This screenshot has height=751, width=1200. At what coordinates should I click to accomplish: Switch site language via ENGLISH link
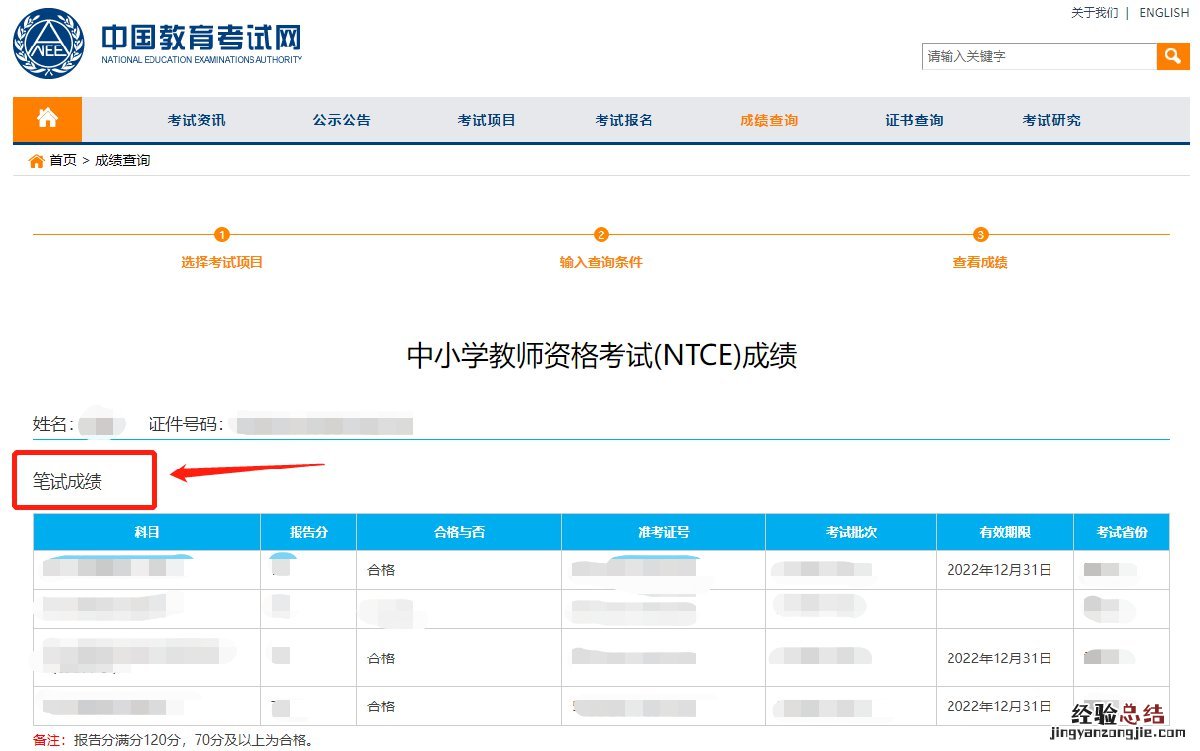coord(1164,13)
